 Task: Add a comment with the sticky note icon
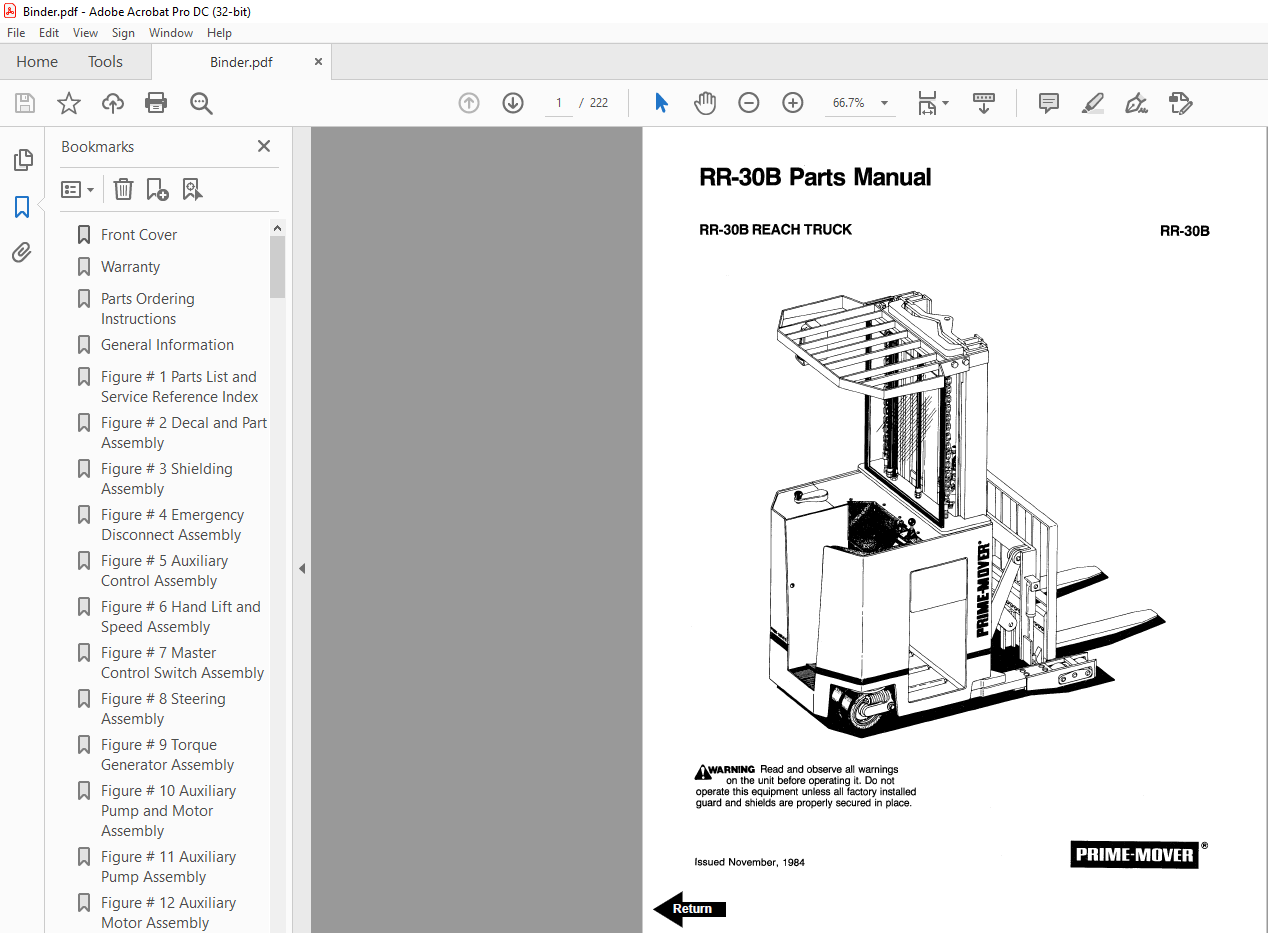(x=1049, y=103)
